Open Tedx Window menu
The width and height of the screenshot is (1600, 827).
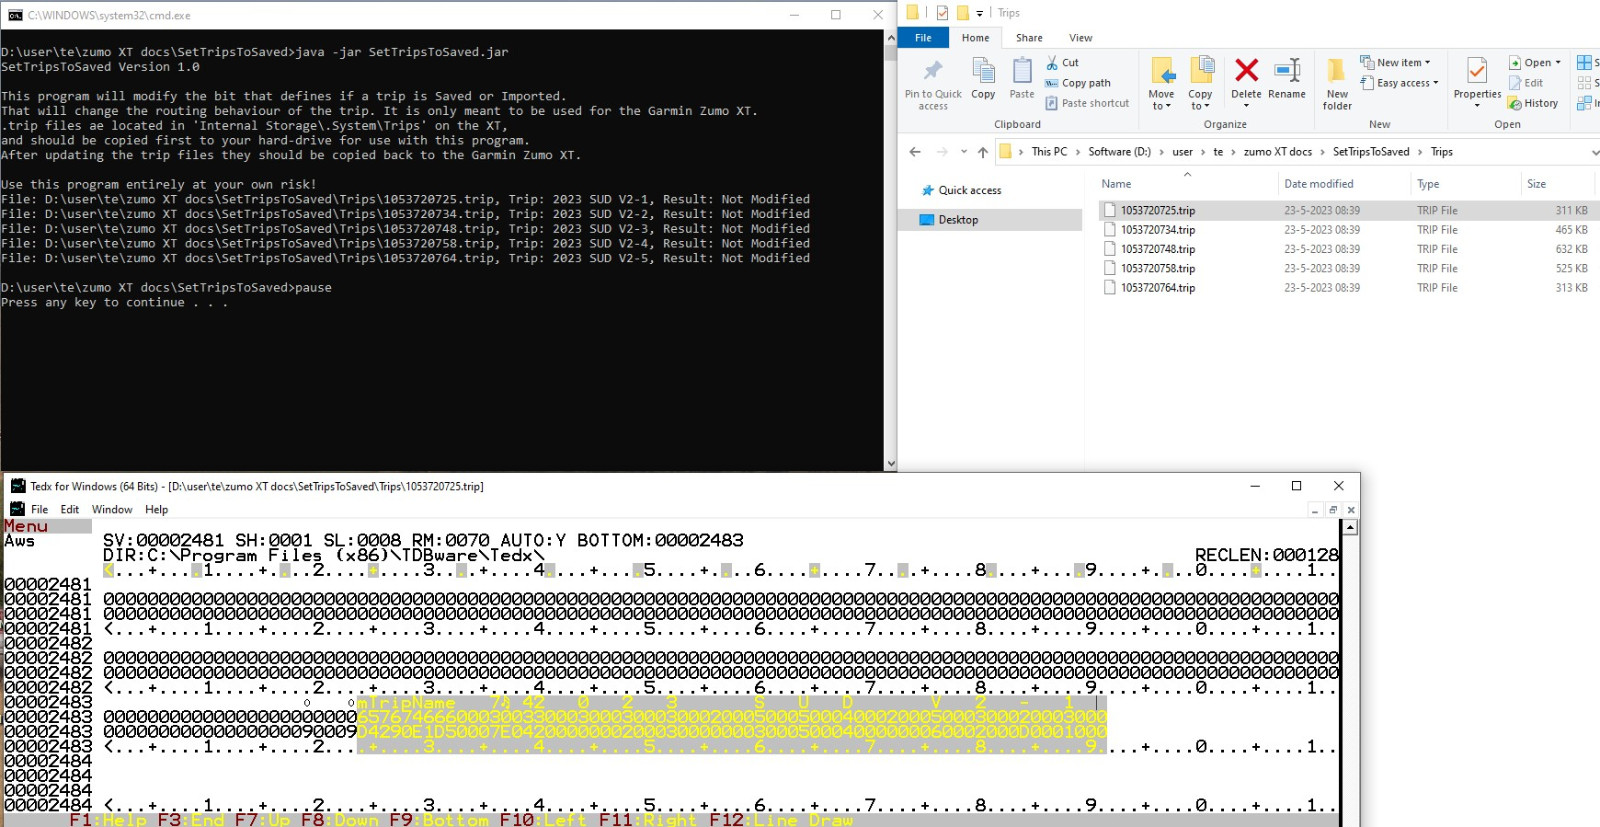click(x=112, y=509)
